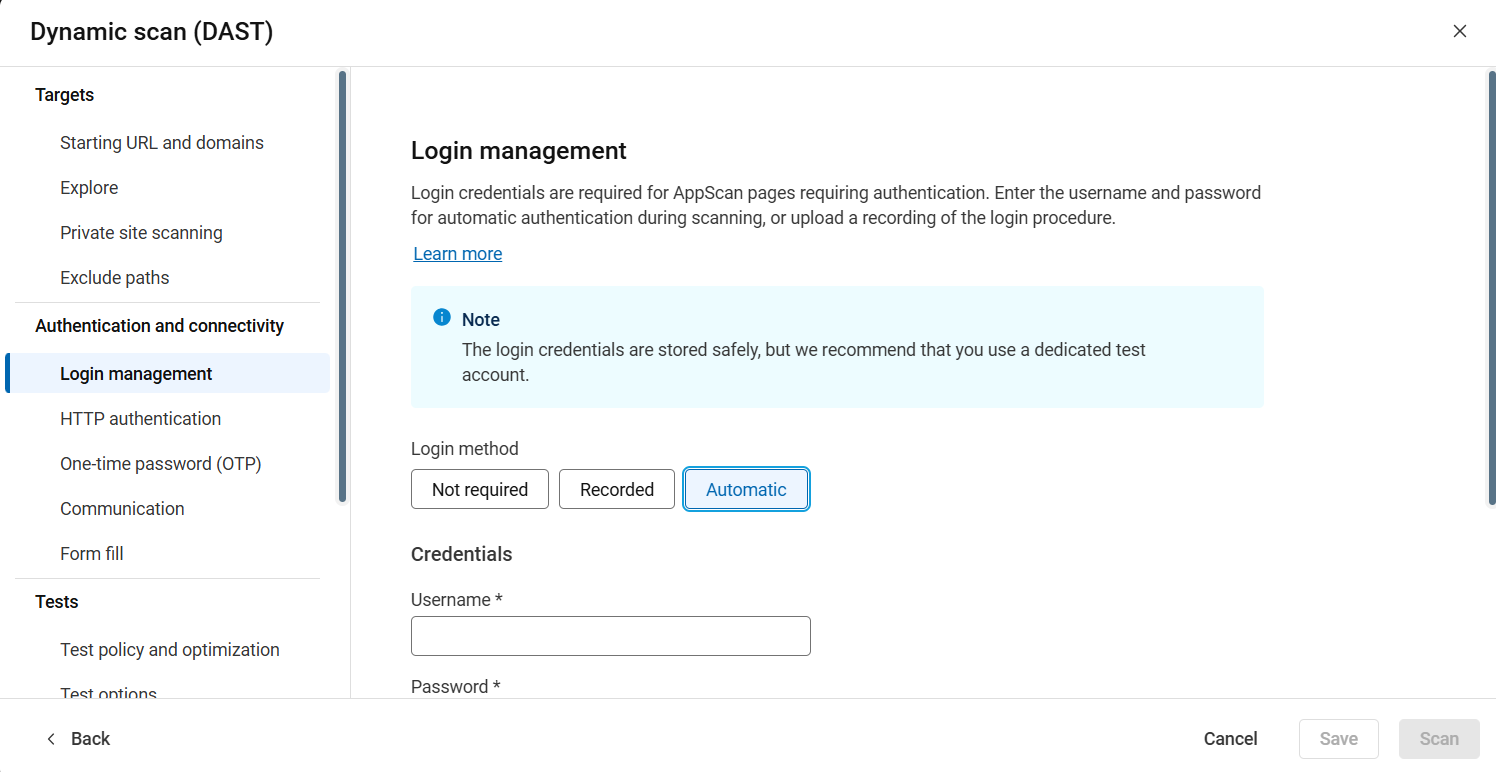Go to One-time password (OTP)
Screen dimensions: 1496x772
(x=160, y=464)
